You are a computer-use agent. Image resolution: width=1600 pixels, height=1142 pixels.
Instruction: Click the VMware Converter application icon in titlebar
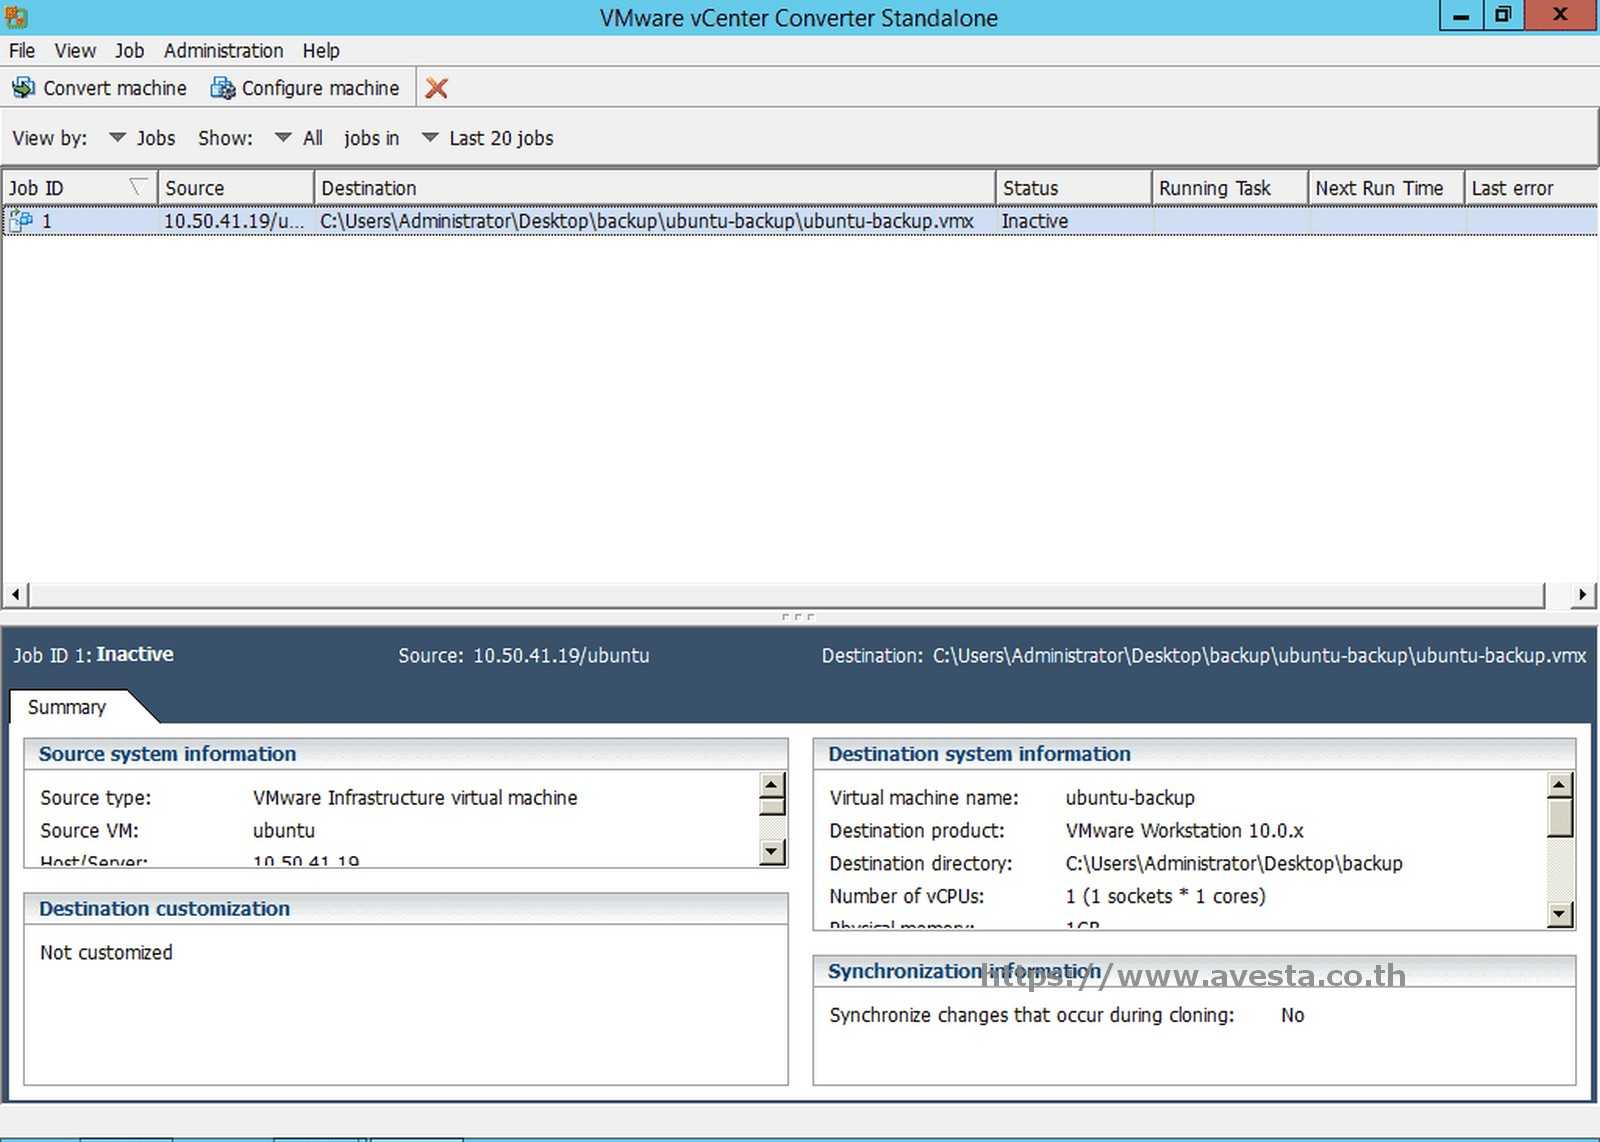click(x=14, y=16)
